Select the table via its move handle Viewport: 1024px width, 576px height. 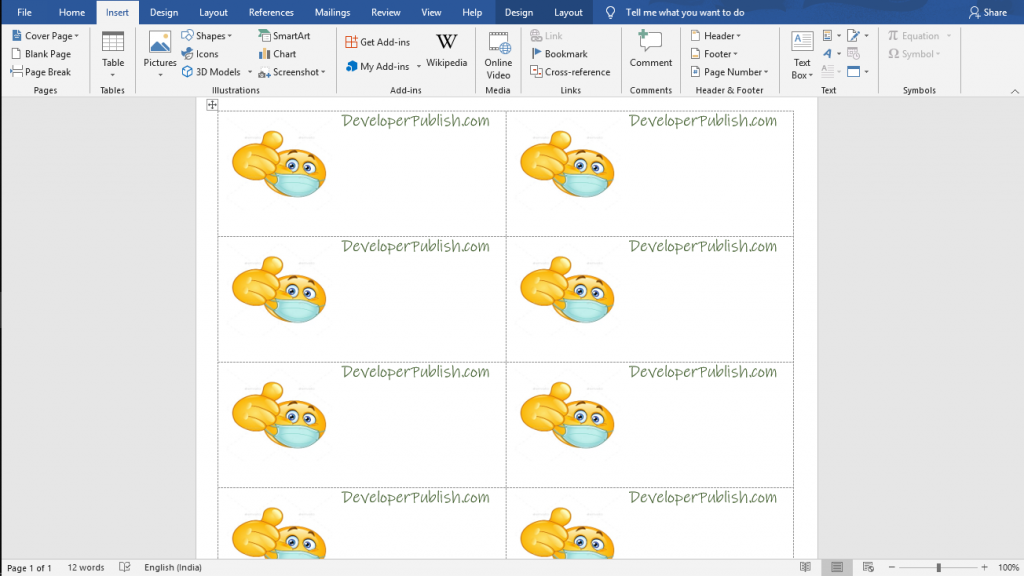click(211, 104)
